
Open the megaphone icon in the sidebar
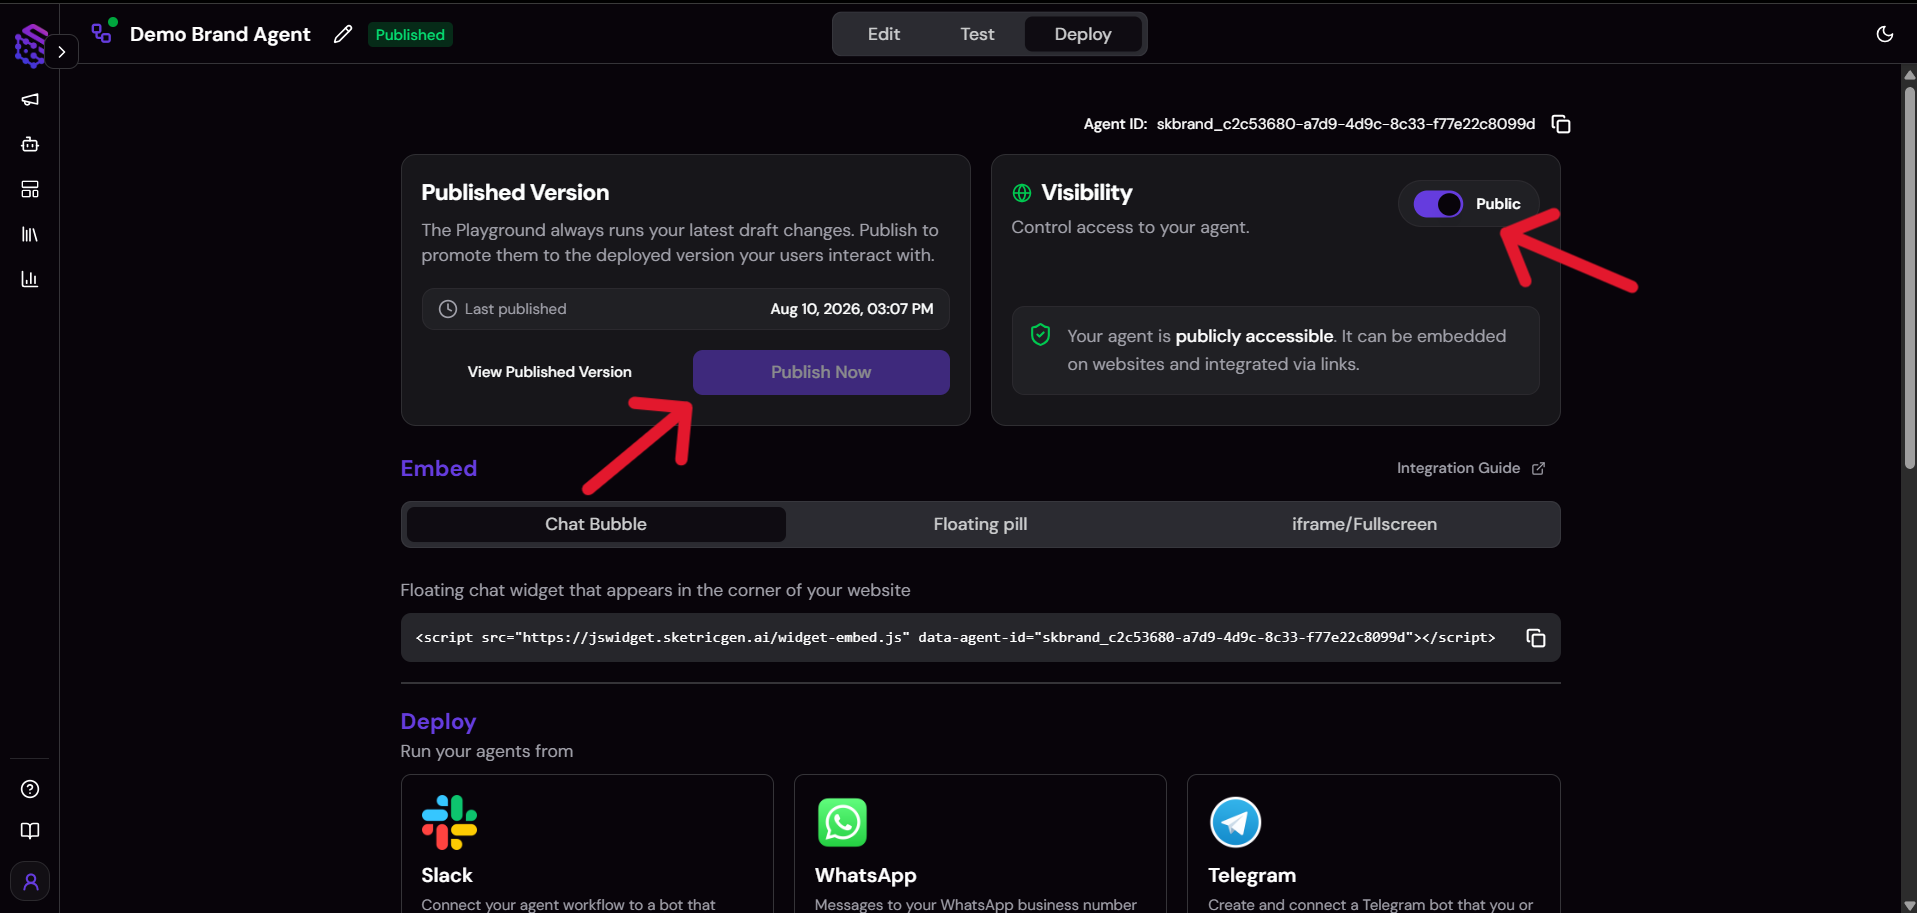point(30,100)
